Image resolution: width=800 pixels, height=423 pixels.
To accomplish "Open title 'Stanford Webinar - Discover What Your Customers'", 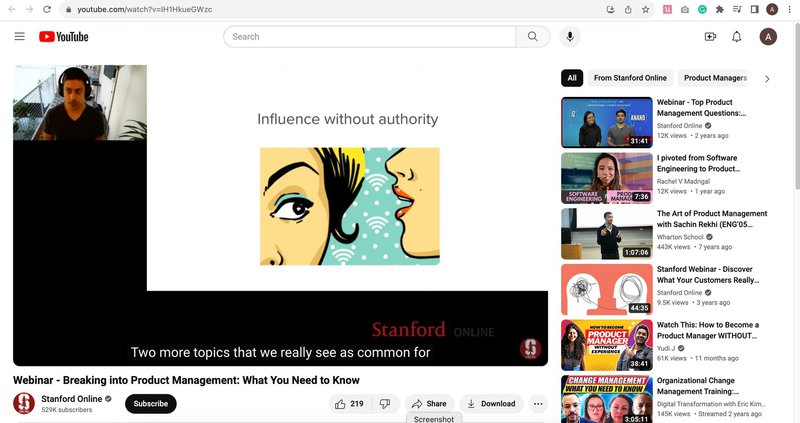I will (x=708, y=275).
